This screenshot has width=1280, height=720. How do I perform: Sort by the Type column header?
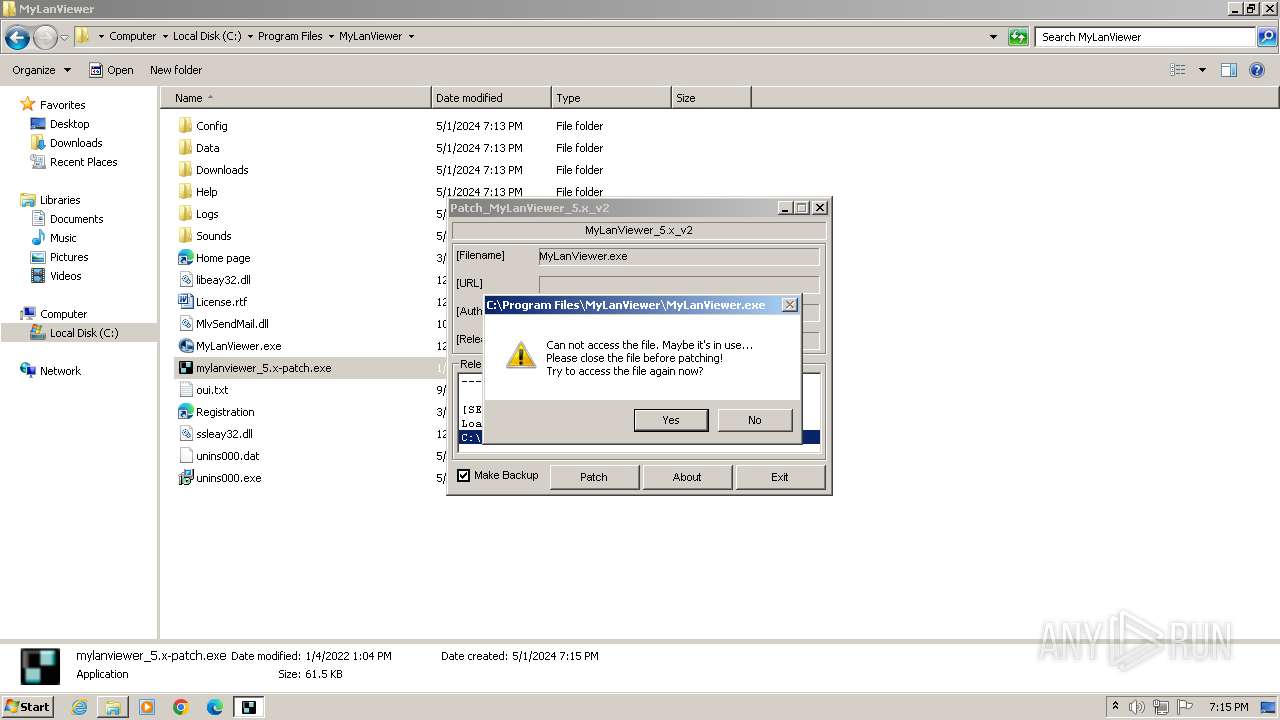point(611,98)
